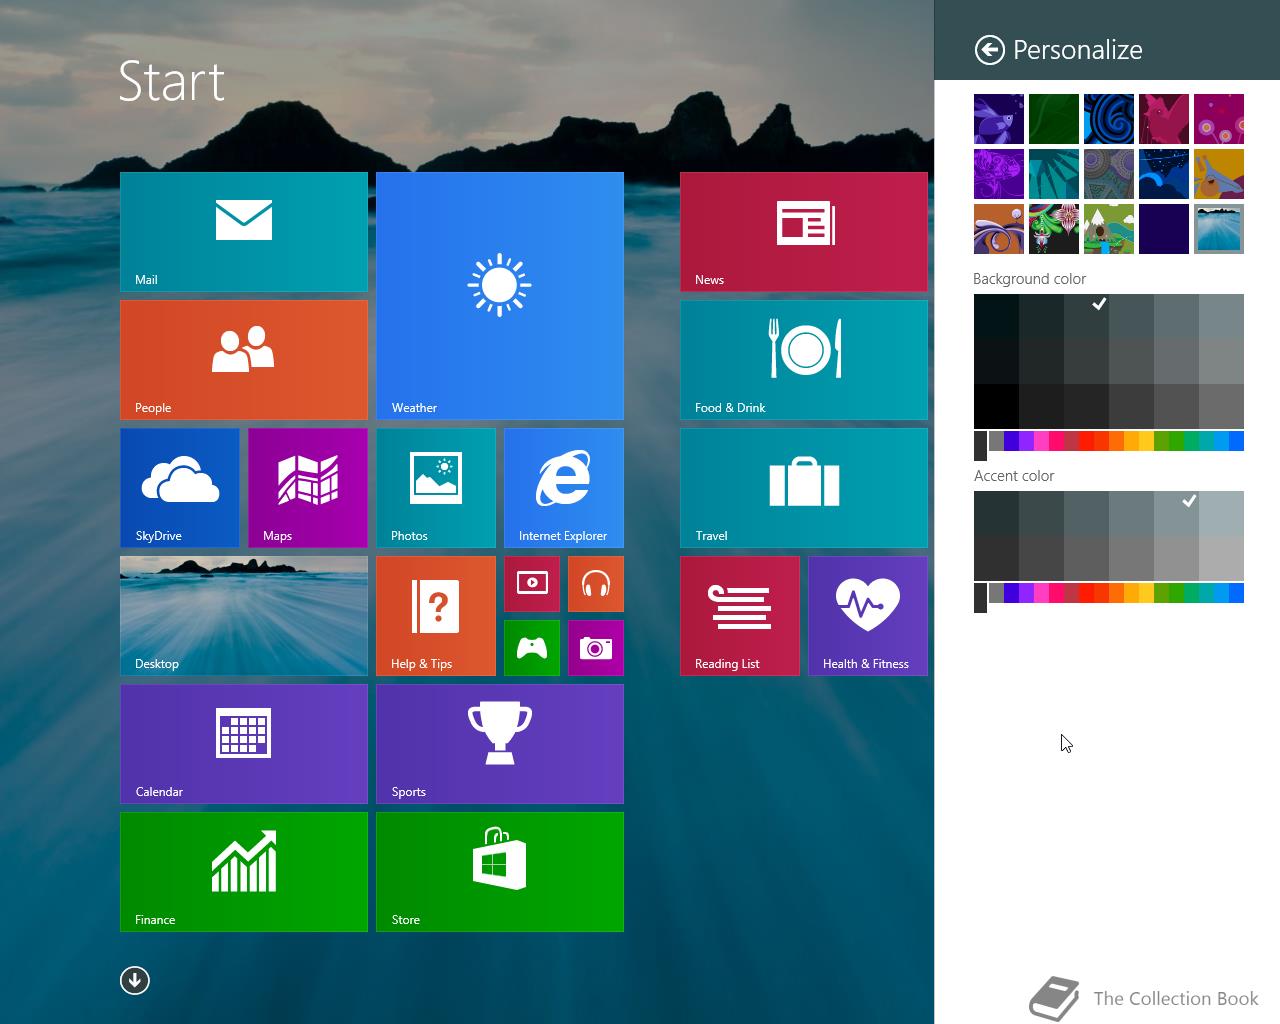
Task: Open the Store tile
Action: pos(500,872)
